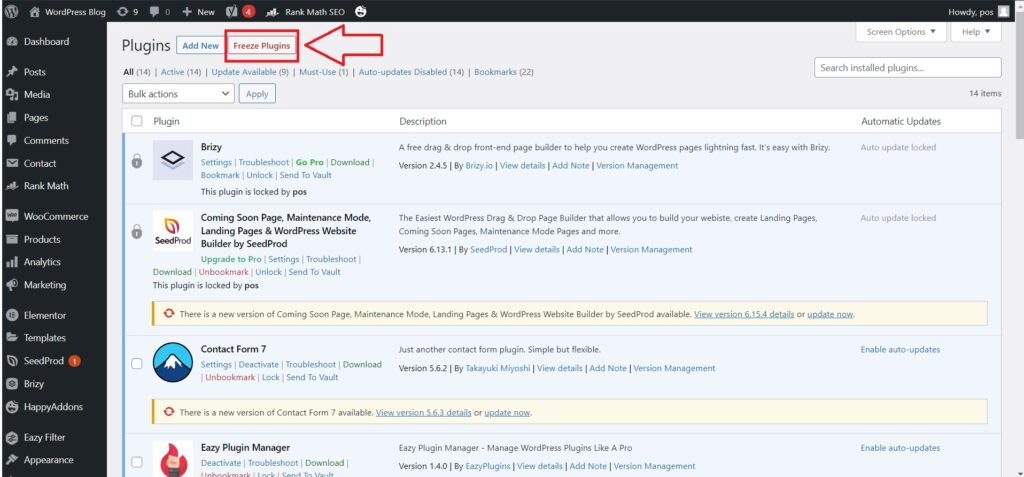The height and width of the screenshot is (477, 1024).
Task: Open the Yoast icon with badge 4
Action: point(231,11)
